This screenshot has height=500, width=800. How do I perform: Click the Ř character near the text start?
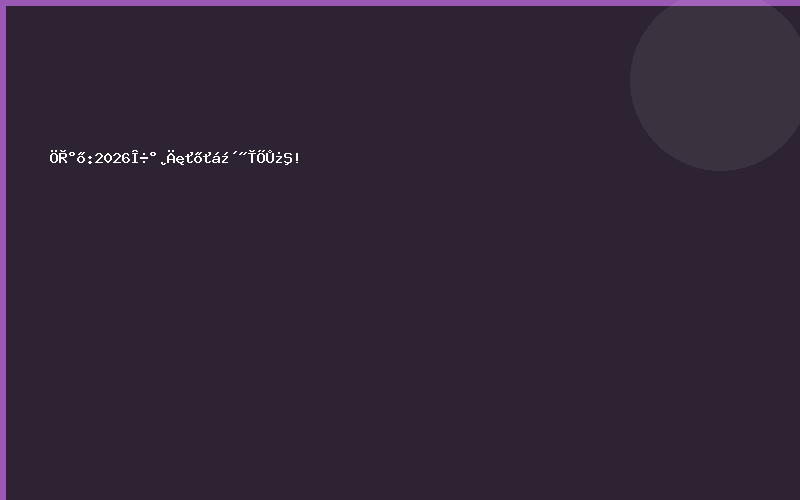click(63, 157)
